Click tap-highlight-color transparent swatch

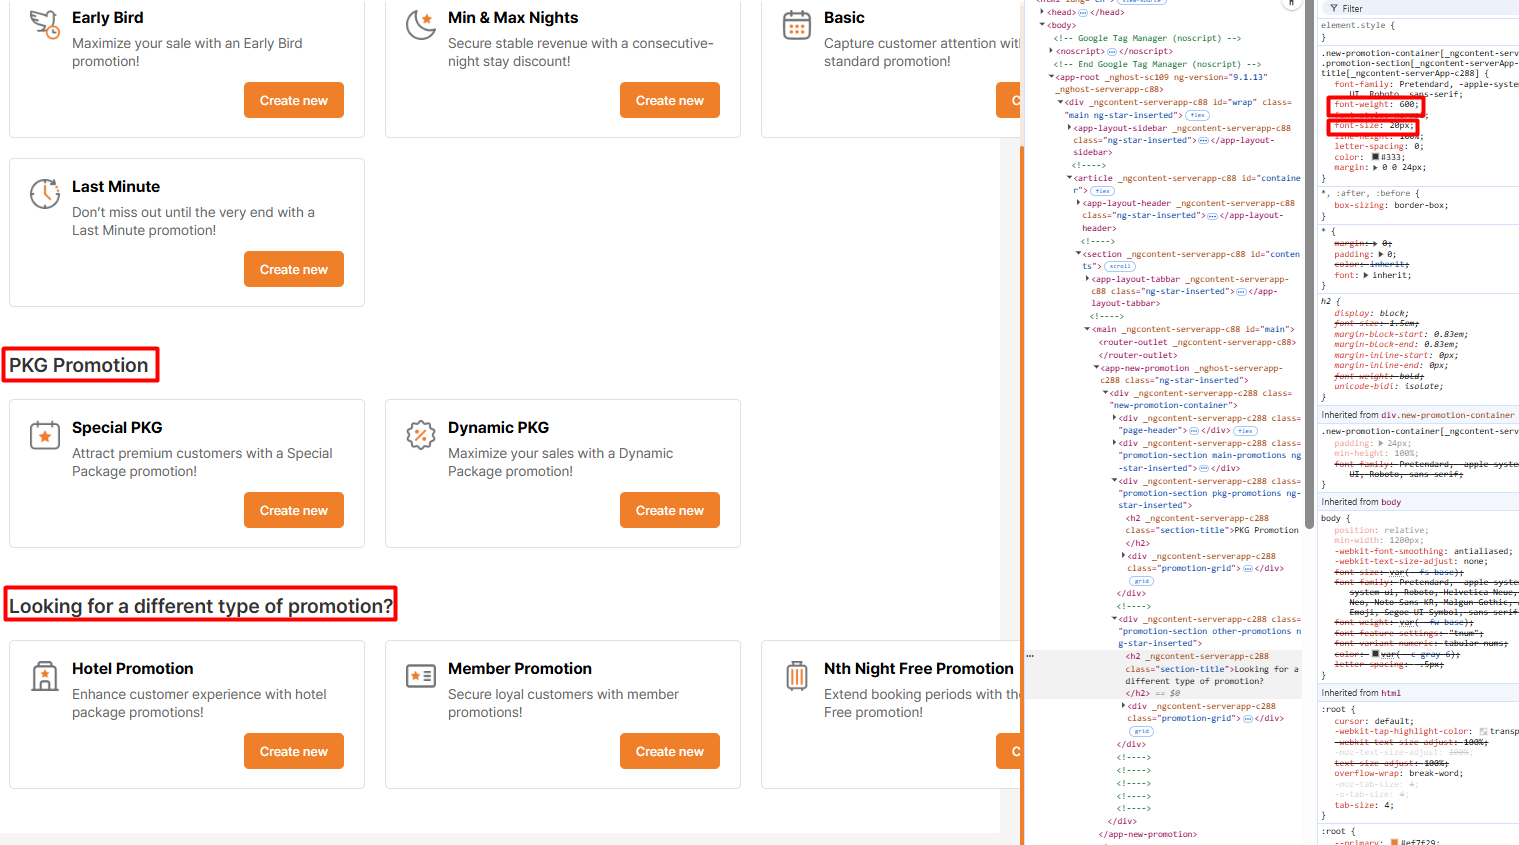[x=1483, y=732]
